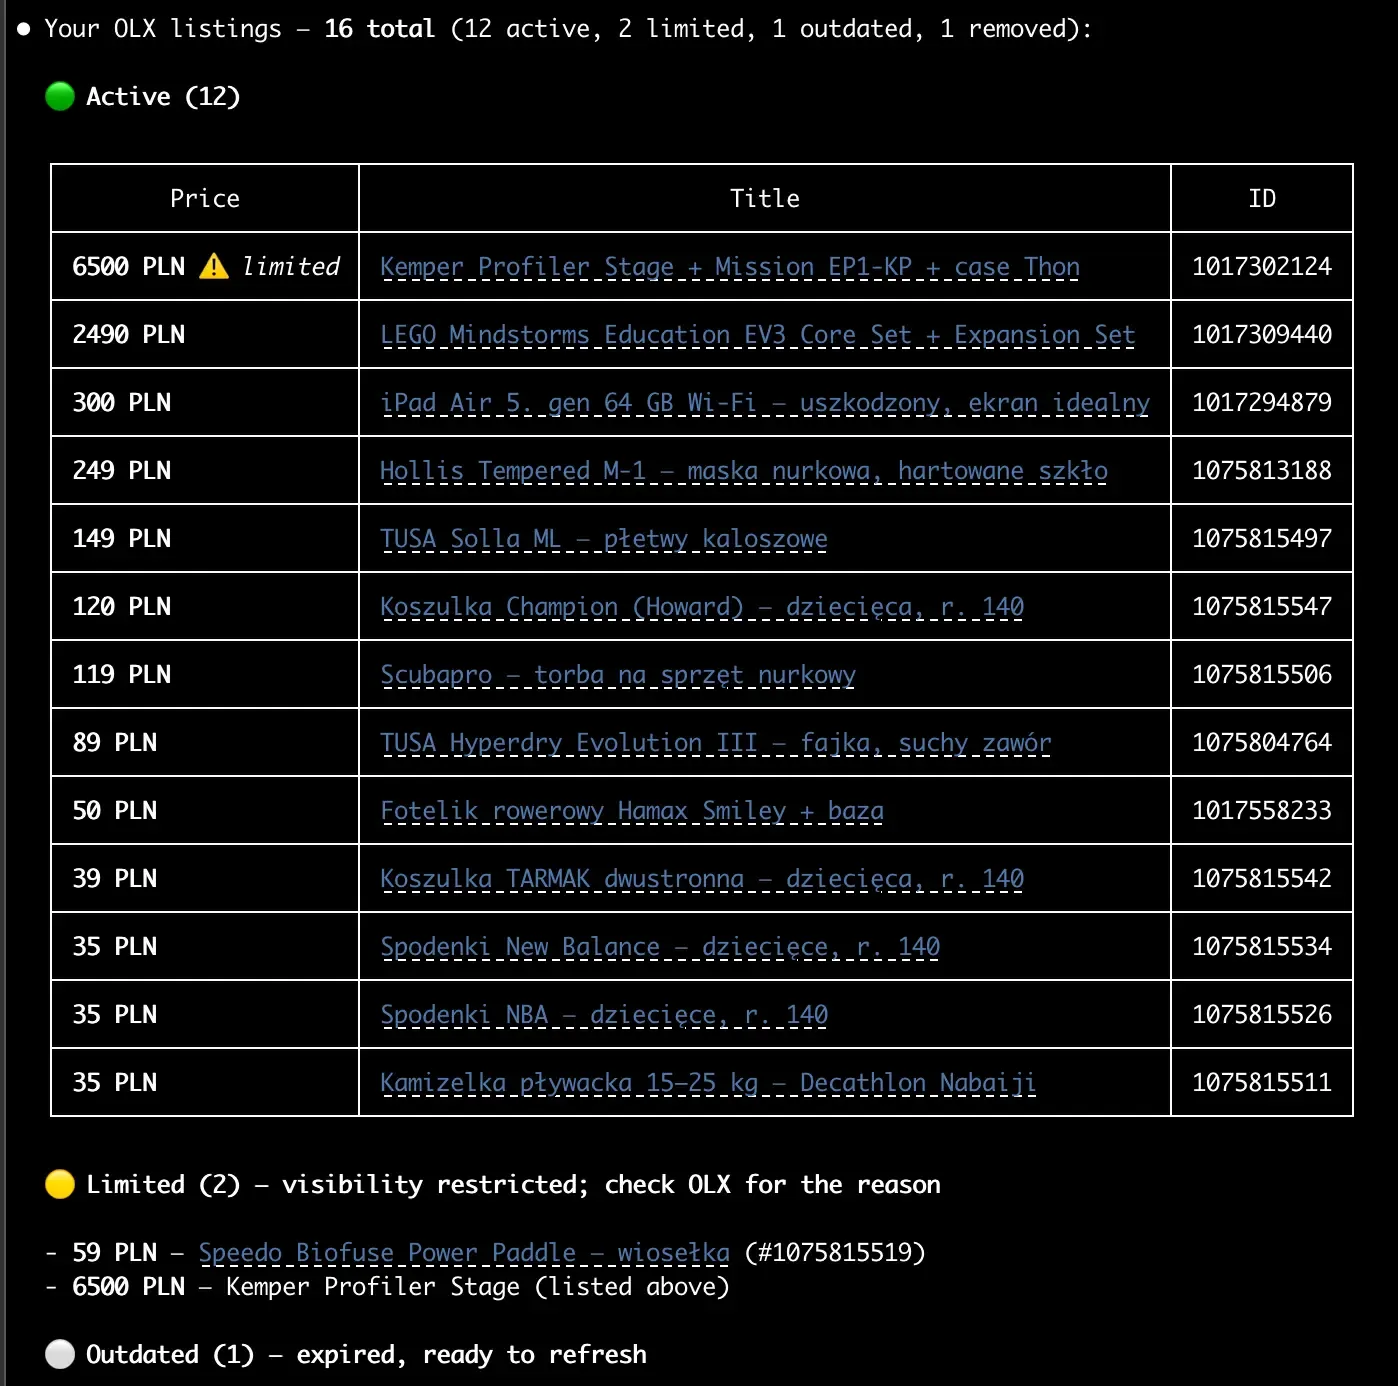Open Hollis Tempered M-1 maska link
1398x1386 pixels.
pyautogui.click(x=744, y=471)
